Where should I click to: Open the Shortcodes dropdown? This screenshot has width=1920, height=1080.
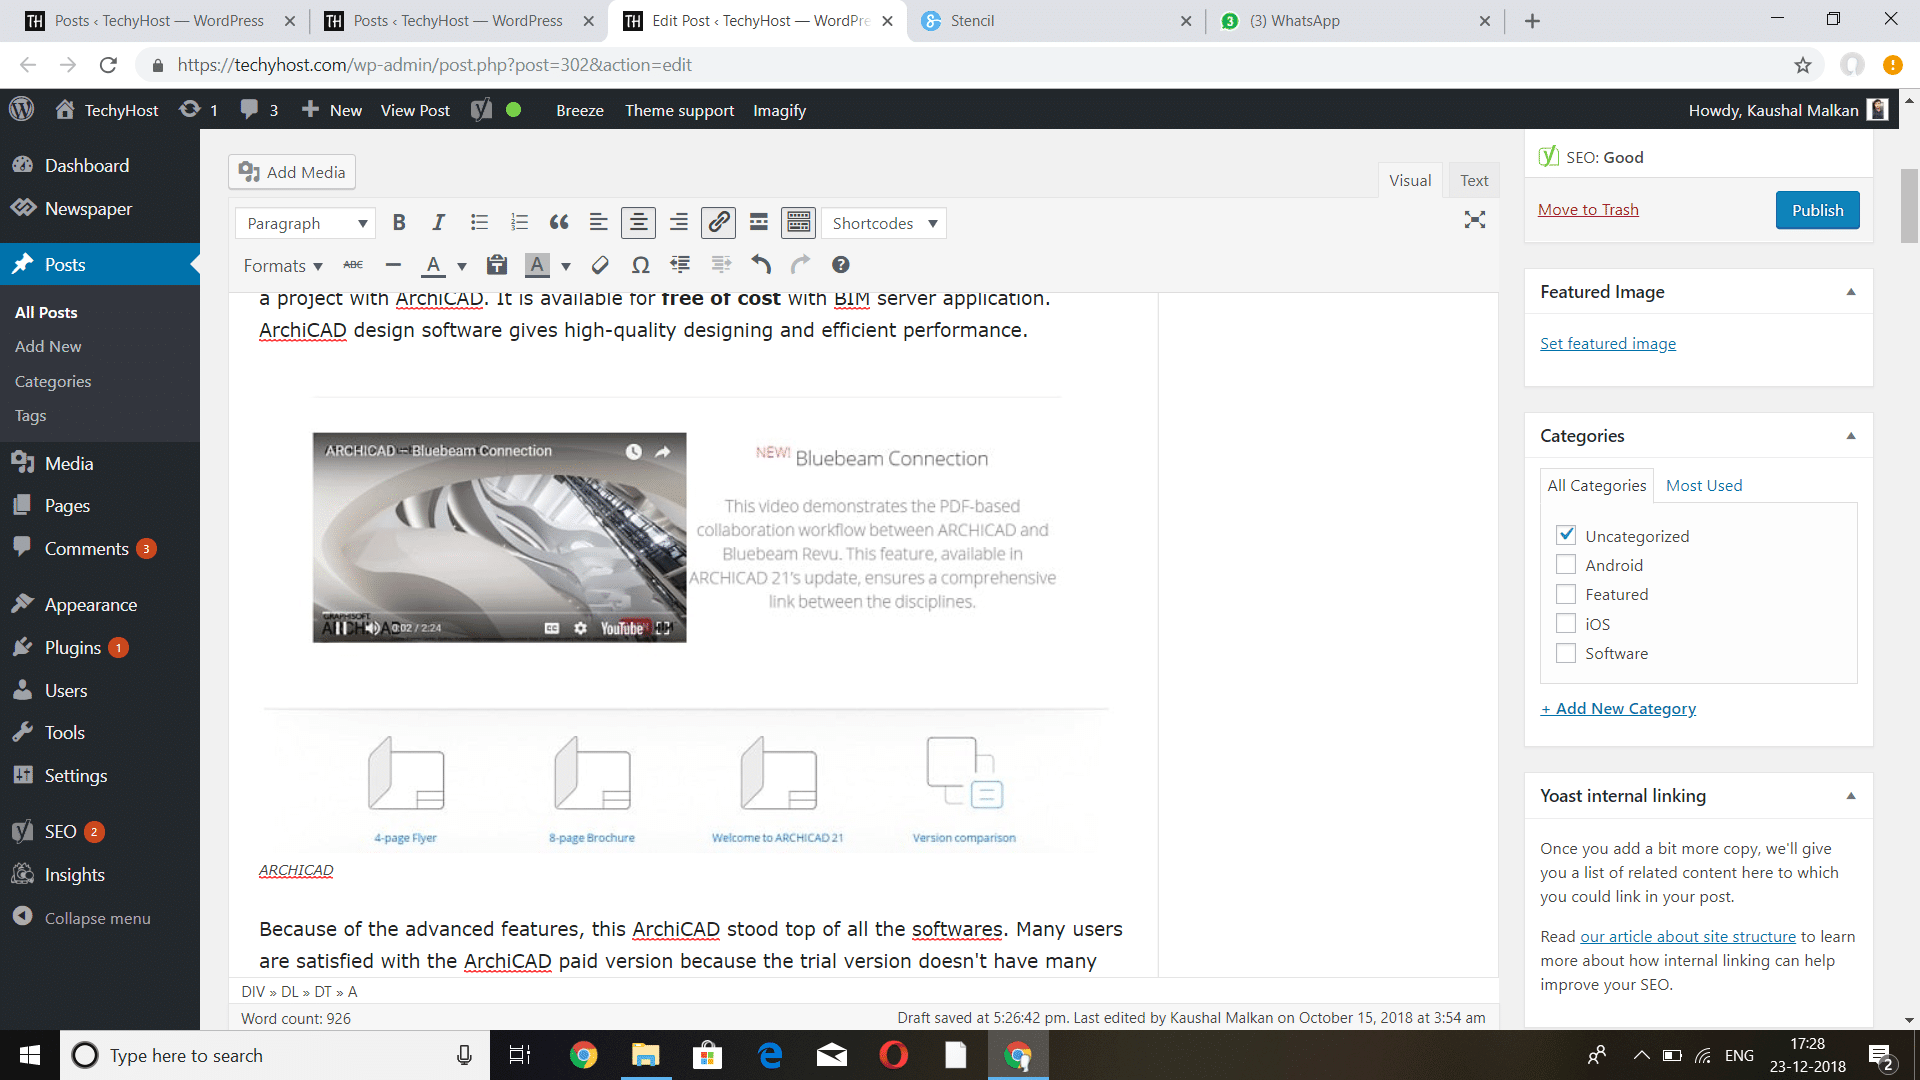(x=883, y=223)
